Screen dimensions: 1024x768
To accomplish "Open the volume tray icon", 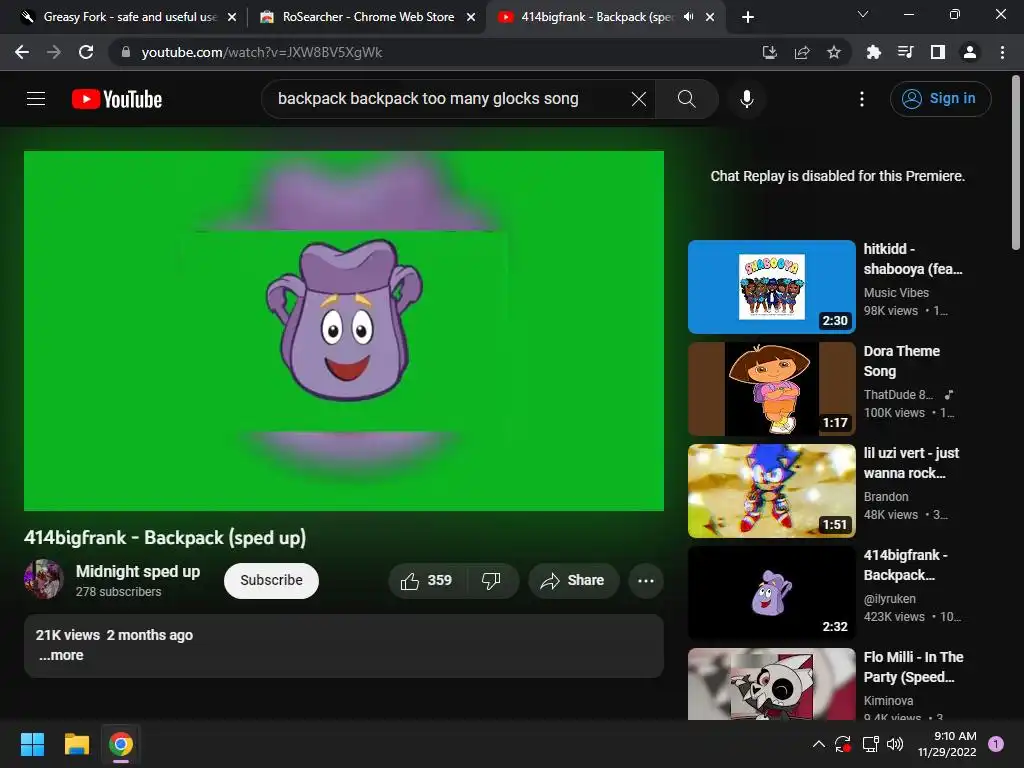I will click(895, 744).
